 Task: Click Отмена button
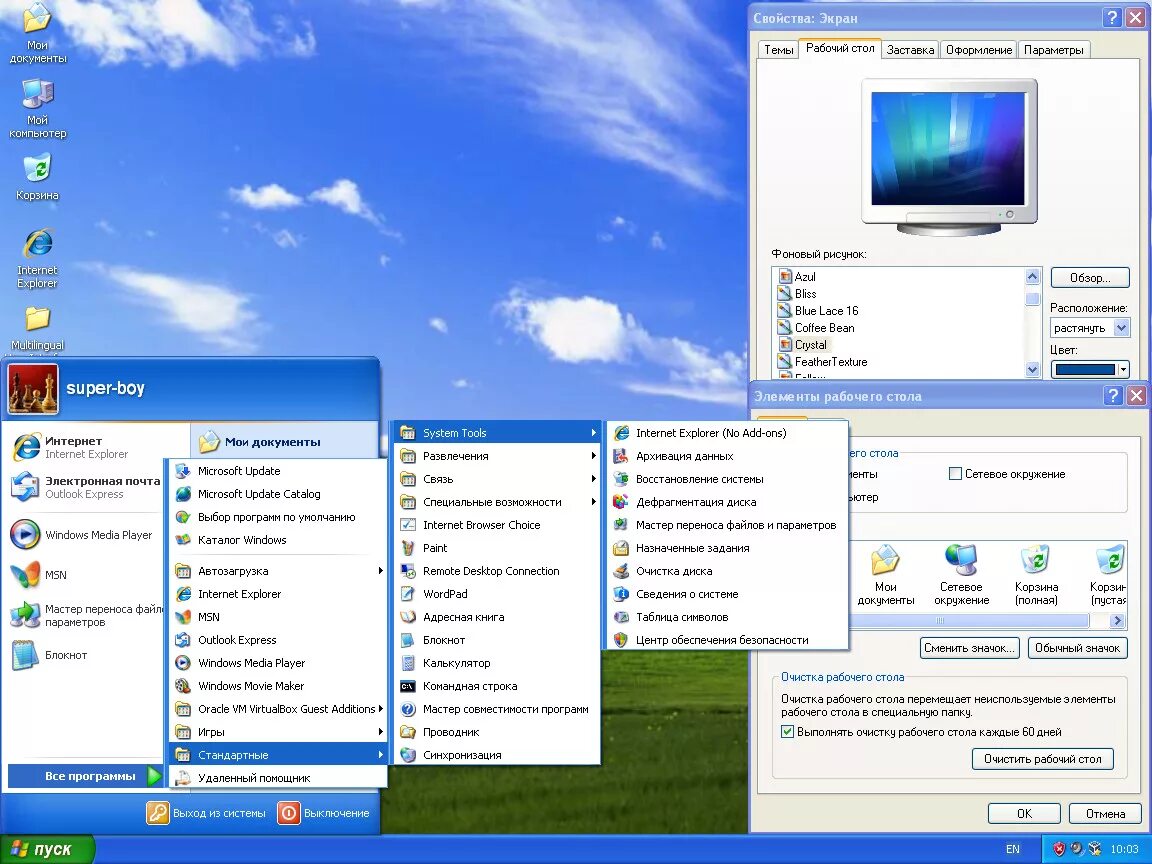(1105, 813)
